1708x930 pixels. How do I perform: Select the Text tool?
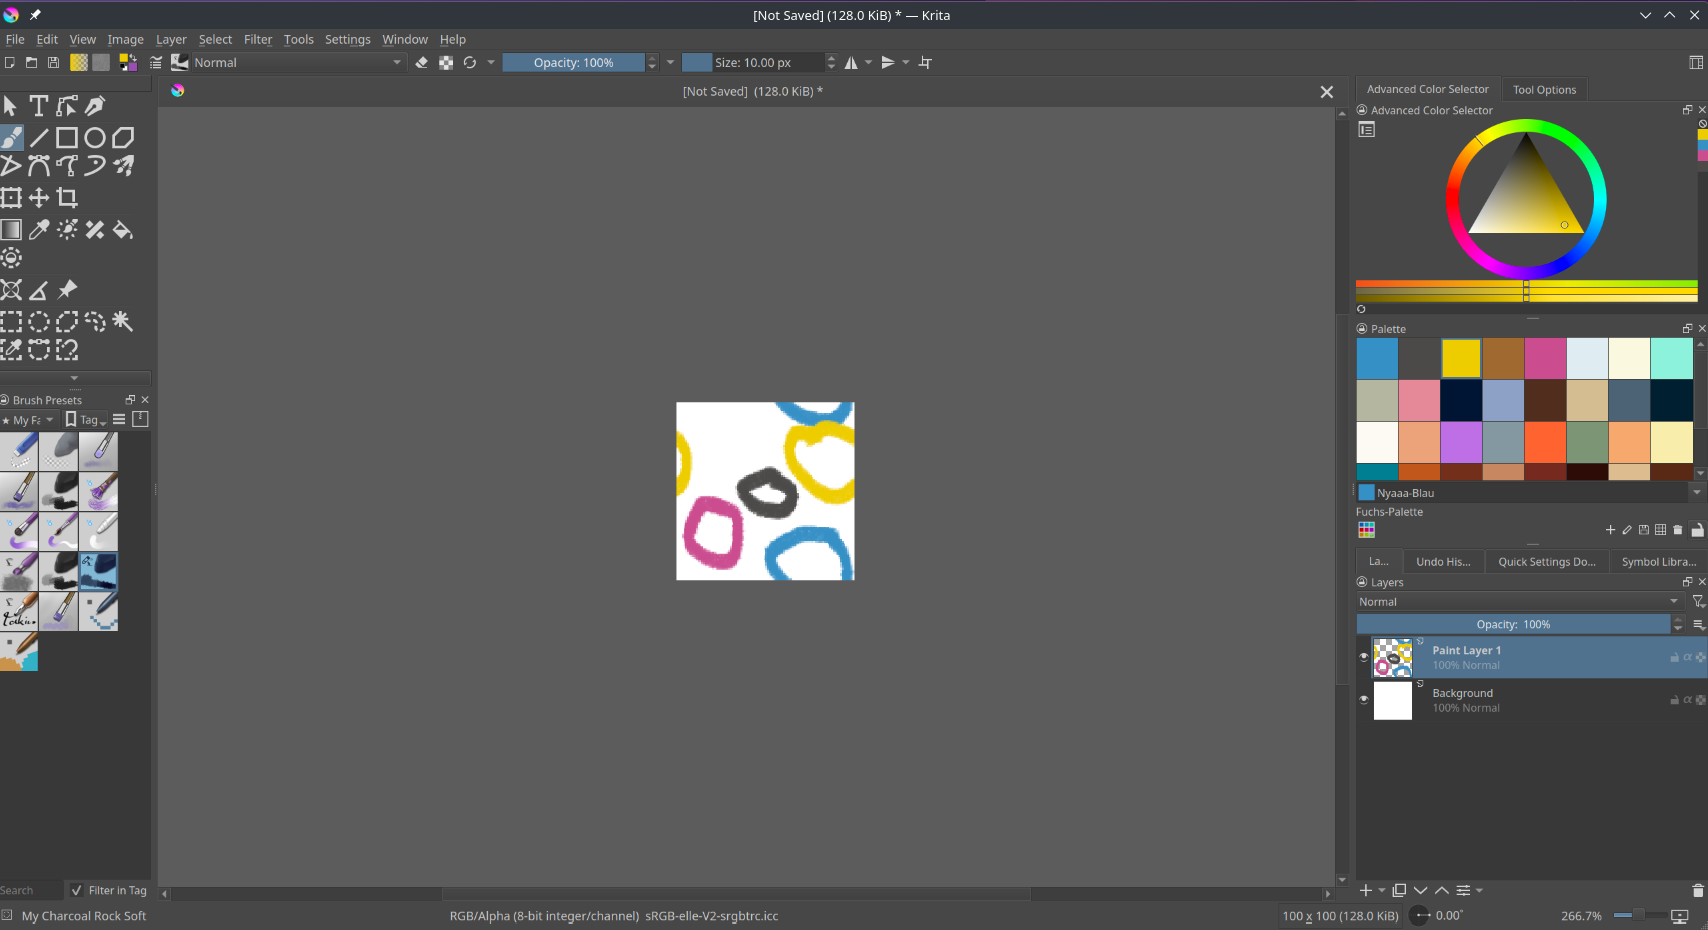tap(39, 106)
